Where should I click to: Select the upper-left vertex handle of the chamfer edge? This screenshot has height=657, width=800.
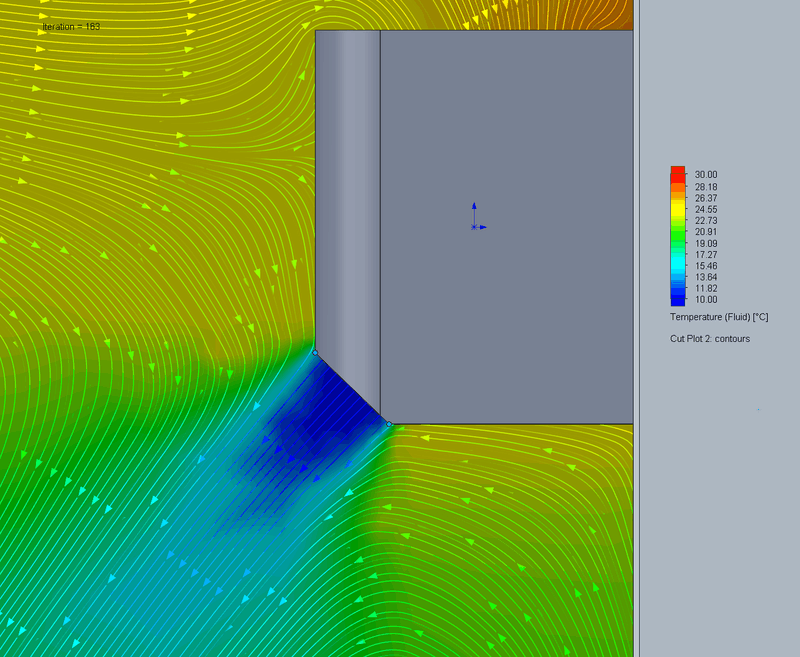pyautogui.click(x=315, y=352)
